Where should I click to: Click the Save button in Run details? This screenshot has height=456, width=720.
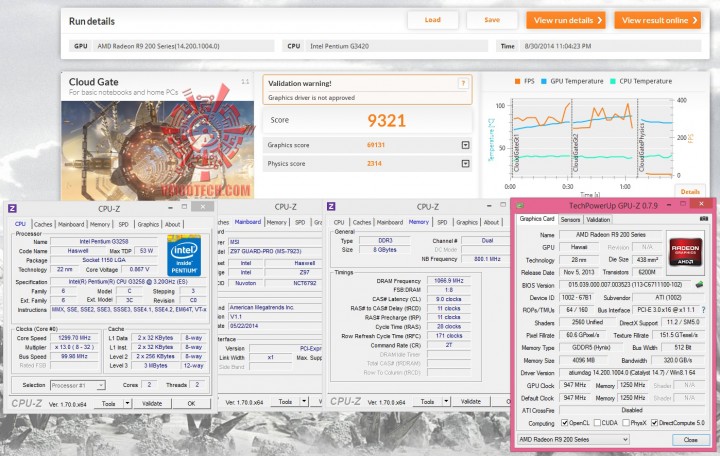coord(492,20)
